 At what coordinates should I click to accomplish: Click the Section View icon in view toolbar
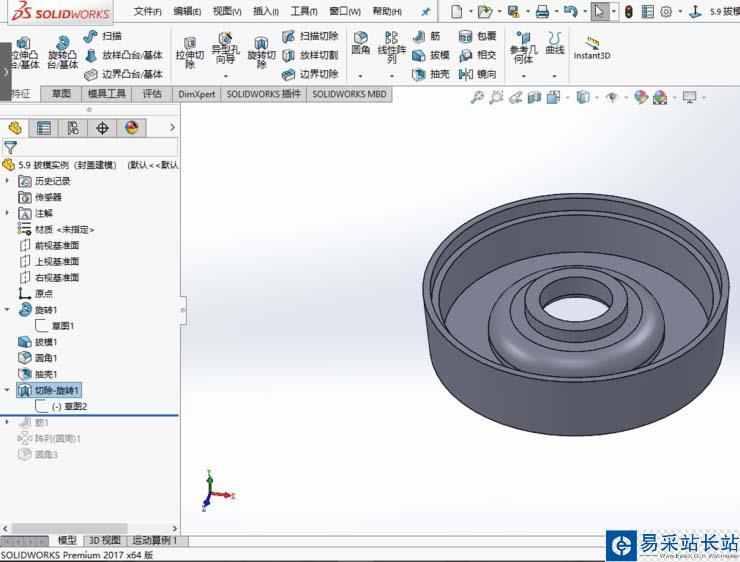tap(534, 98)
